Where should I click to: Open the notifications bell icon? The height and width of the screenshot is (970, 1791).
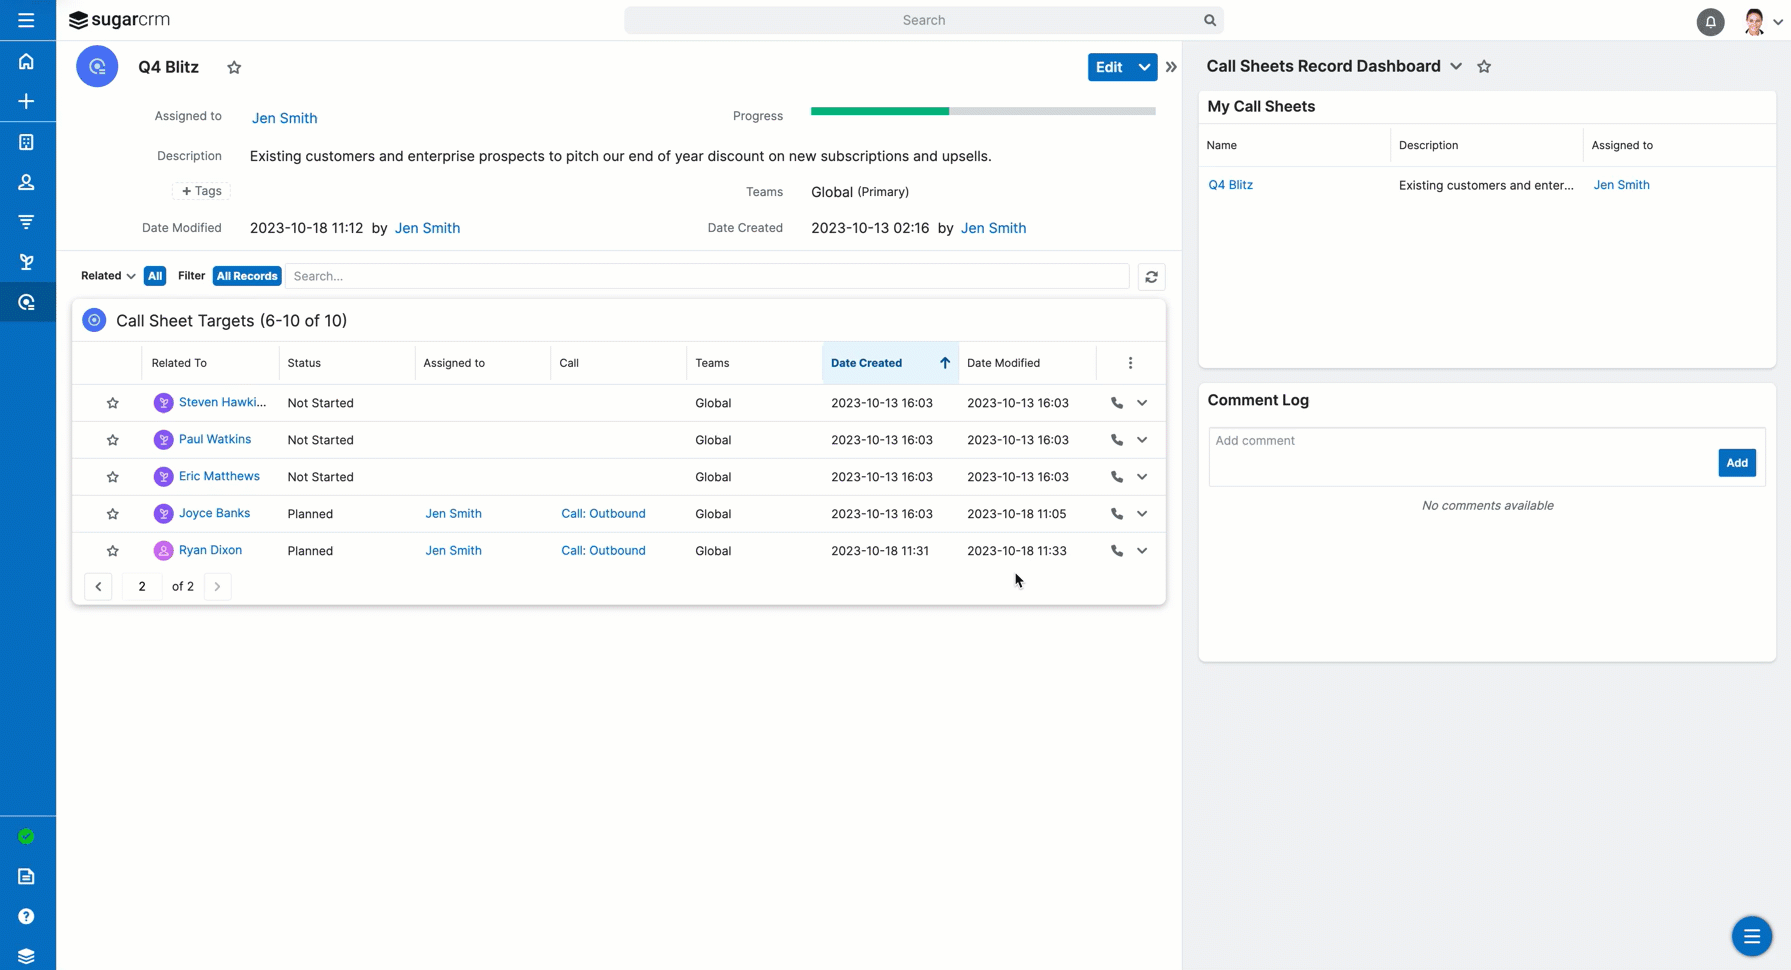tap(1710, 21)
